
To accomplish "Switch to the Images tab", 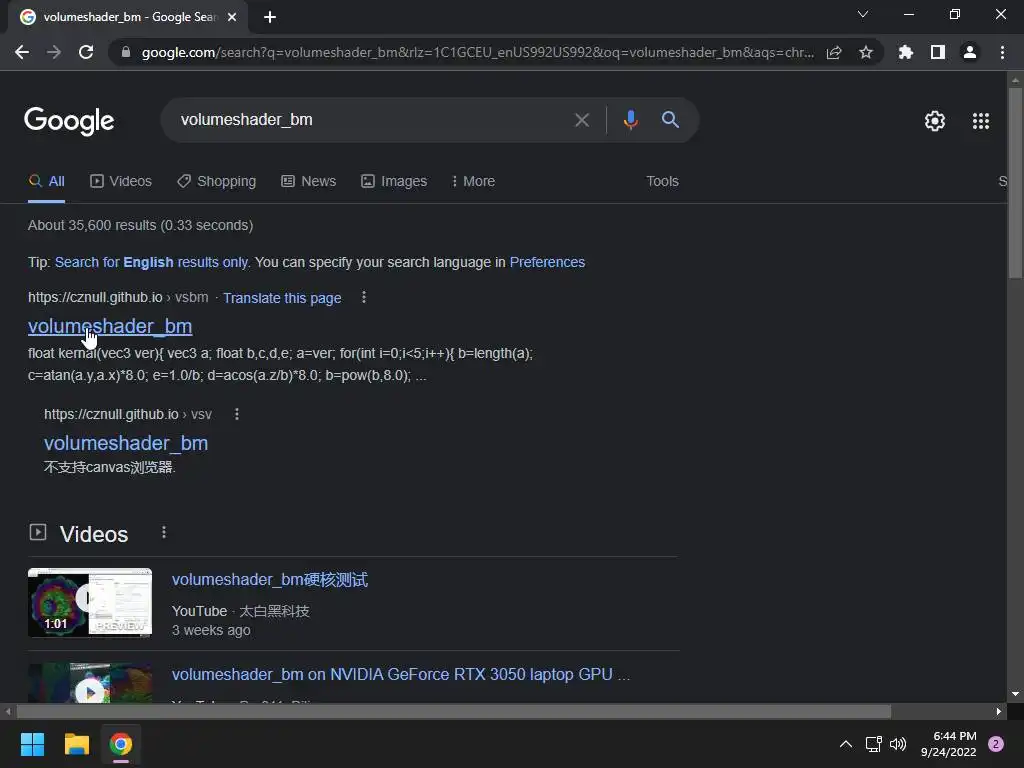I will [394, 182].
